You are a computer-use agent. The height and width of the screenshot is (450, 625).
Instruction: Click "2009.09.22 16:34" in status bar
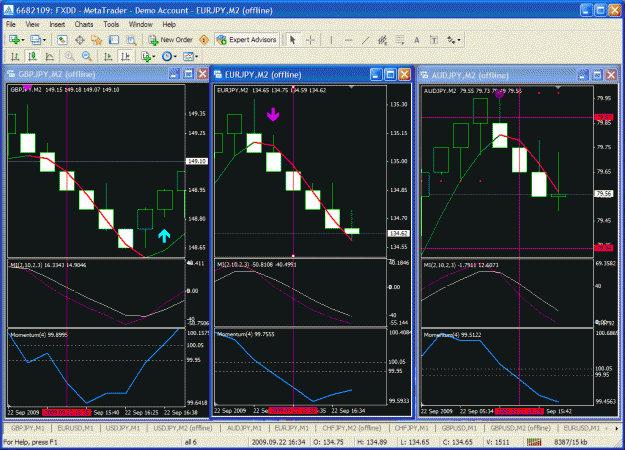click(x=278, y=442)
